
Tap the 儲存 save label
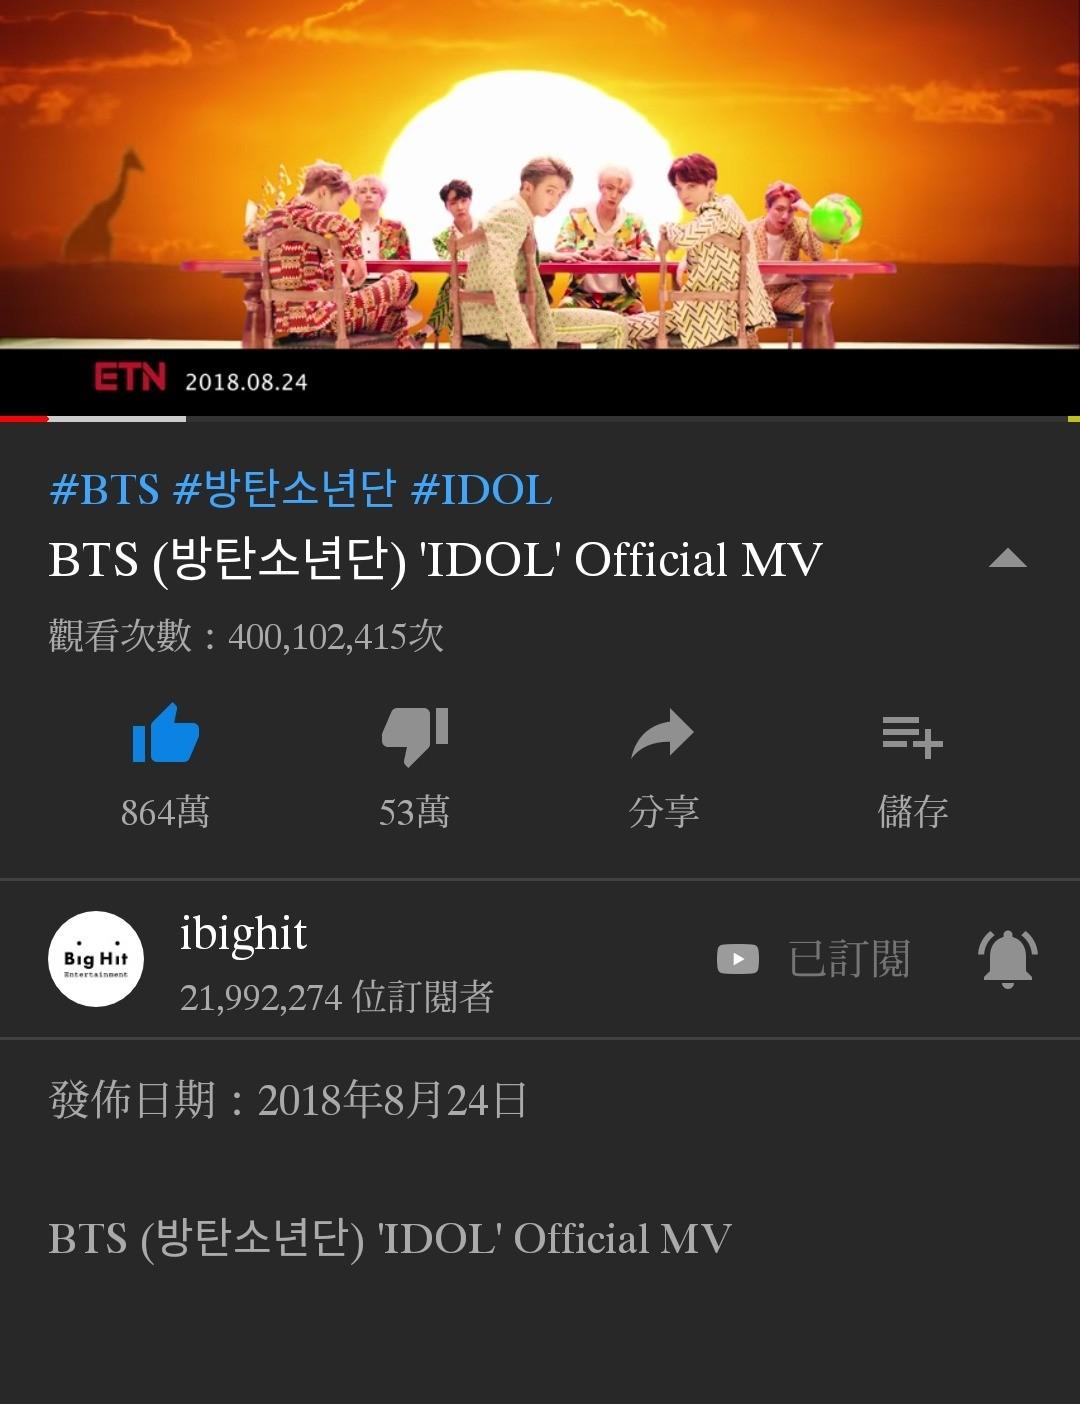[x=912, y=811]
